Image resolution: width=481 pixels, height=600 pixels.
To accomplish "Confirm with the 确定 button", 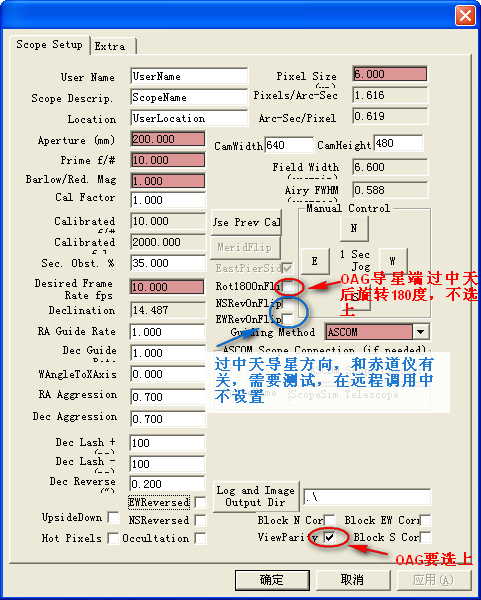I will [272, 580].
